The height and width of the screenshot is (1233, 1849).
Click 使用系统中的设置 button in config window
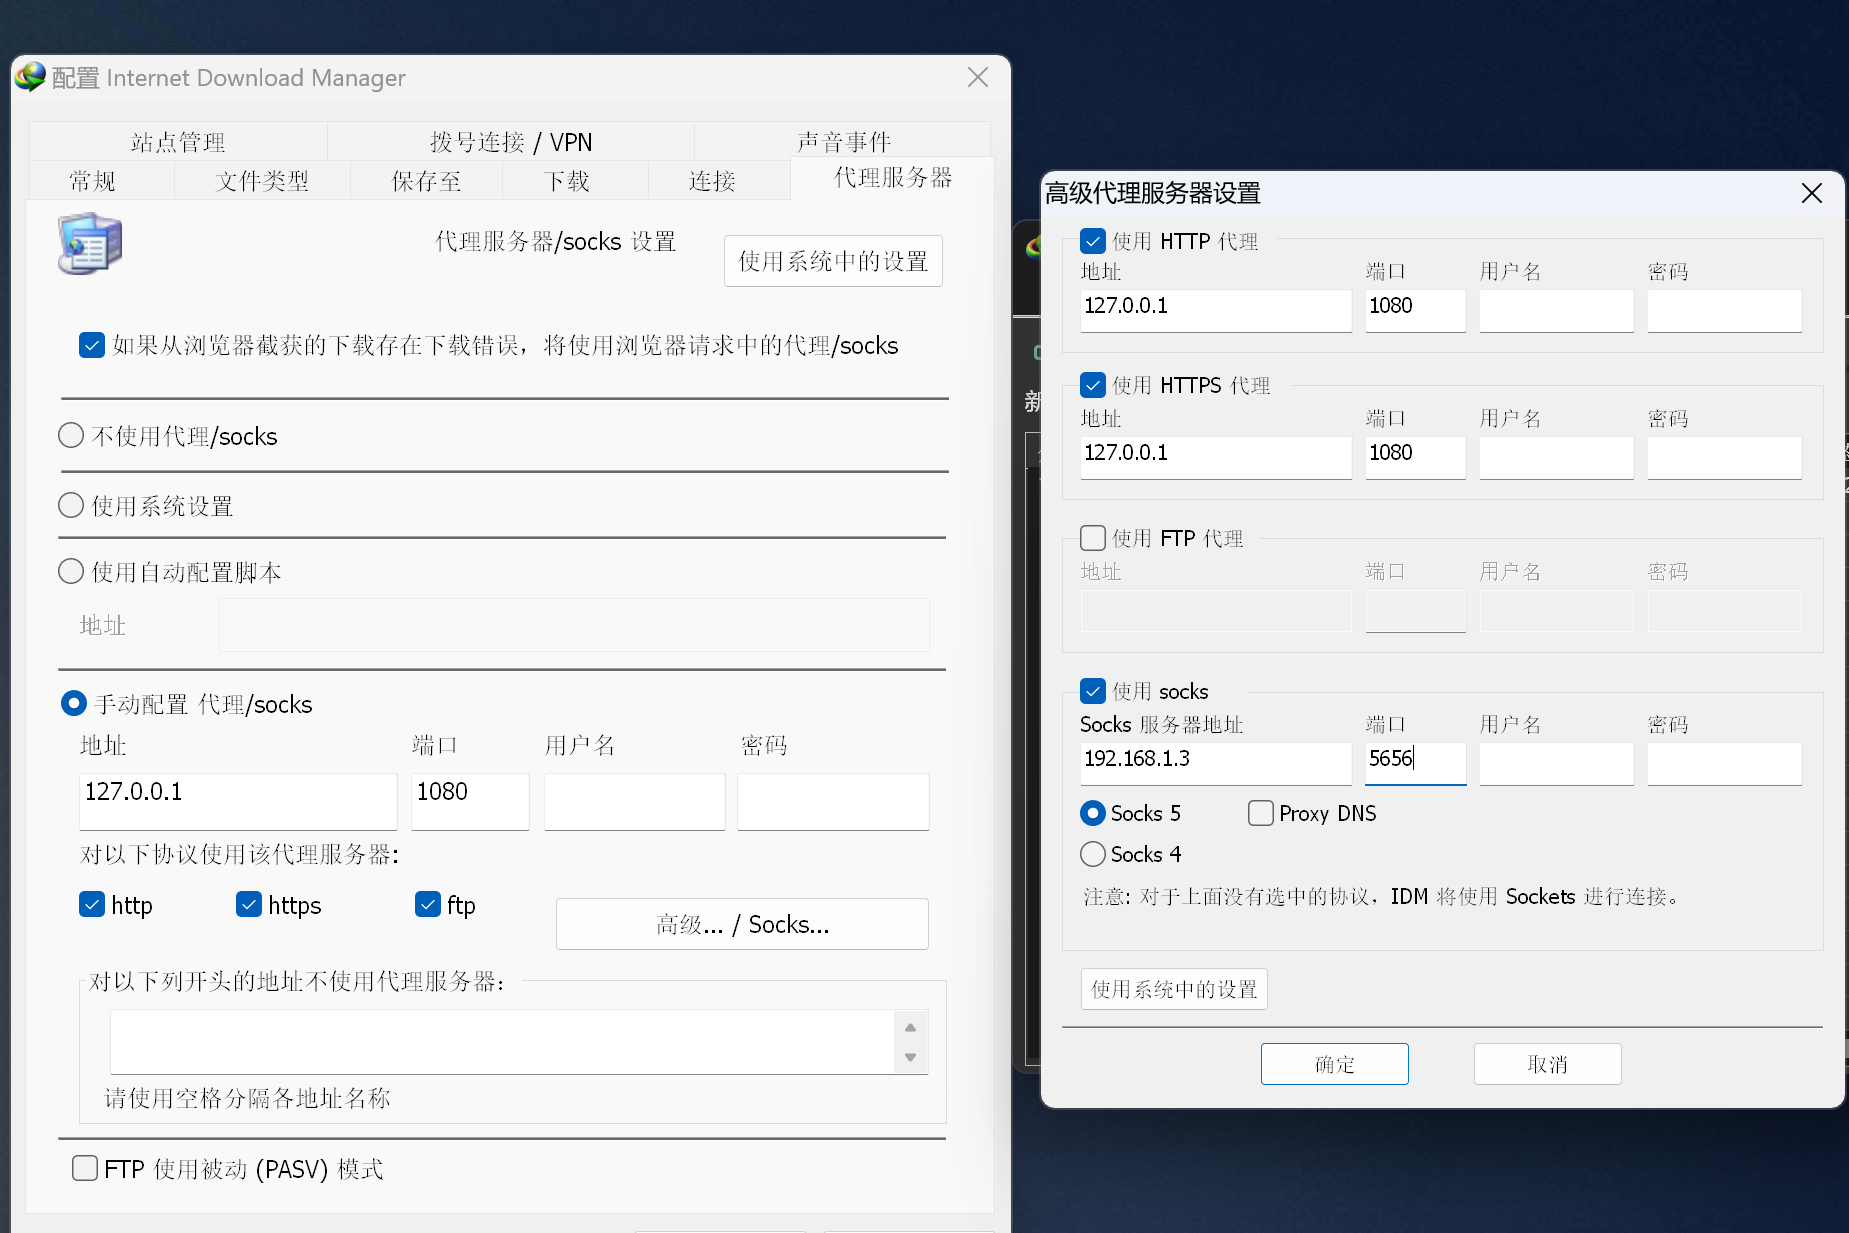(833, 261)
